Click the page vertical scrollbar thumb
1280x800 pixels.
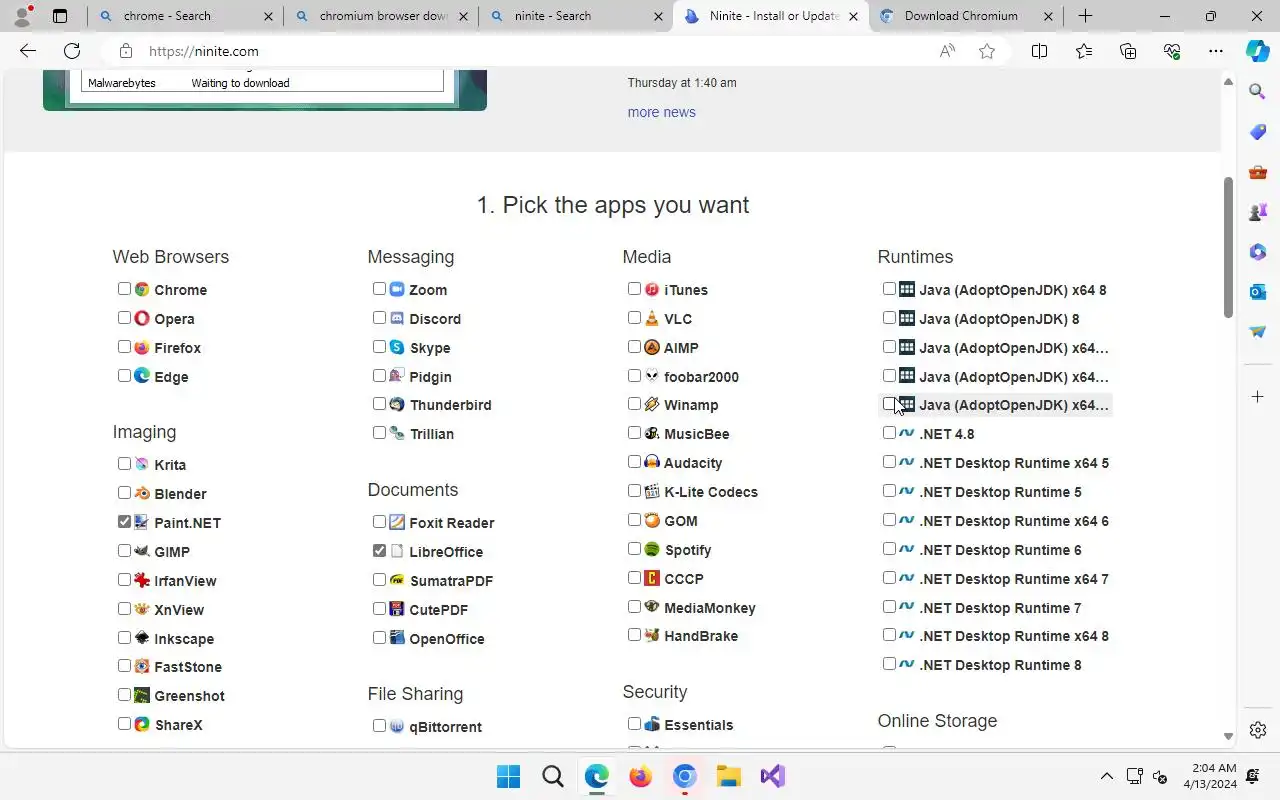[1228, 247]
